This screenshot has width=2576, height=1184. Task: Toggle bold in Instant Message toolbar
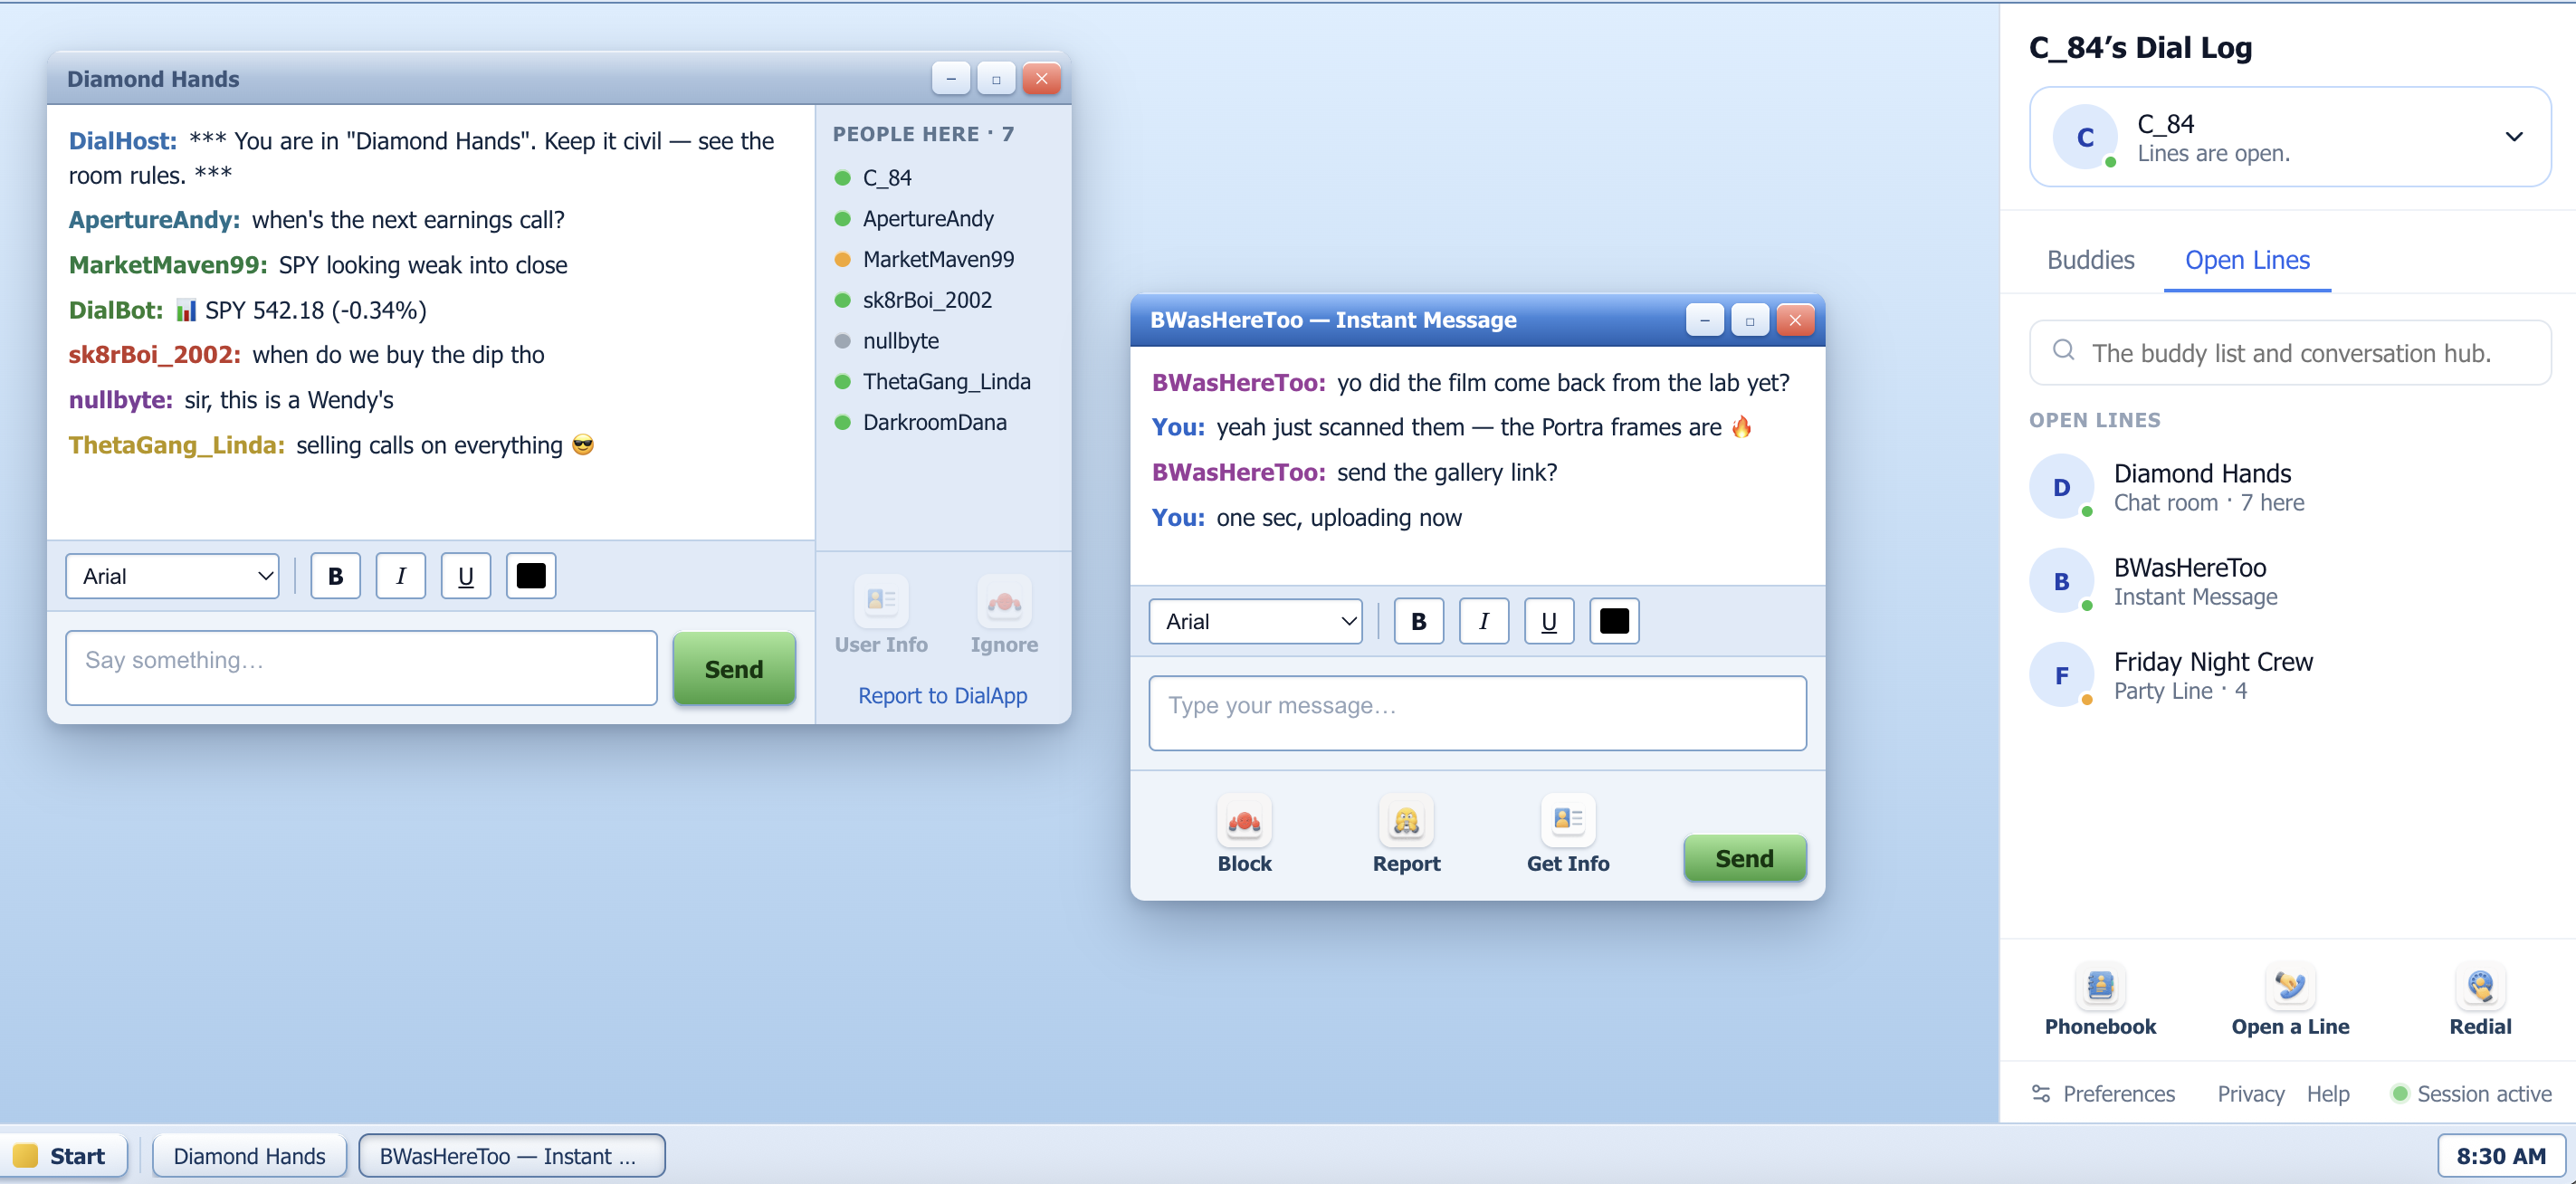[1418, 621]
